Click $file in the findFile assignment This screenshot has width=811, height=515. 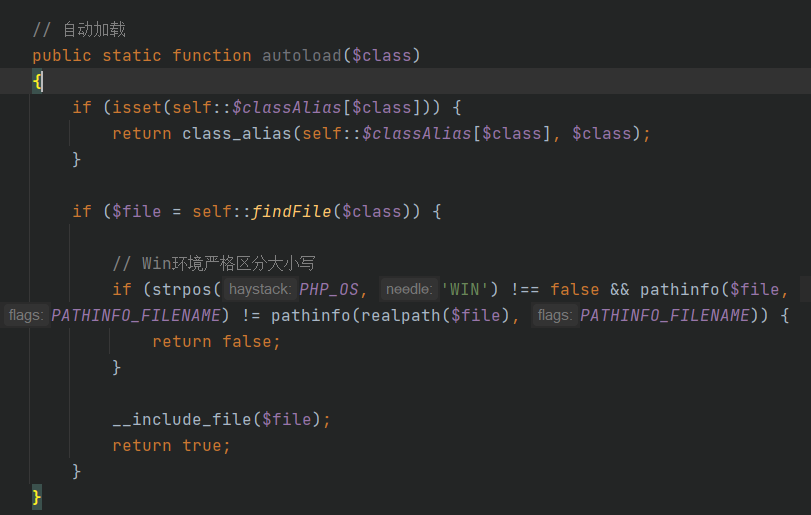pyautogui.click(x=137, y=211)
